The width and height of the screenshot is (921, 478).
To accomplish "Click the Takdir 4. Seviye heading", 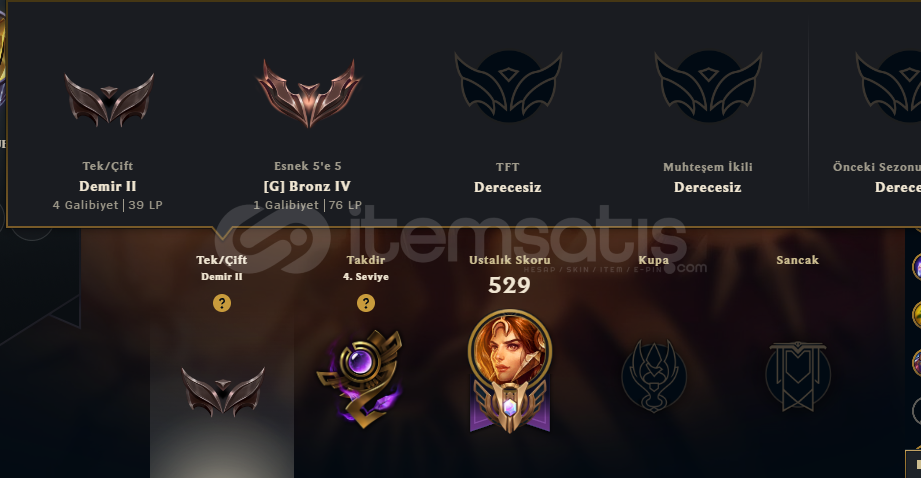I will tap(365, 267).
